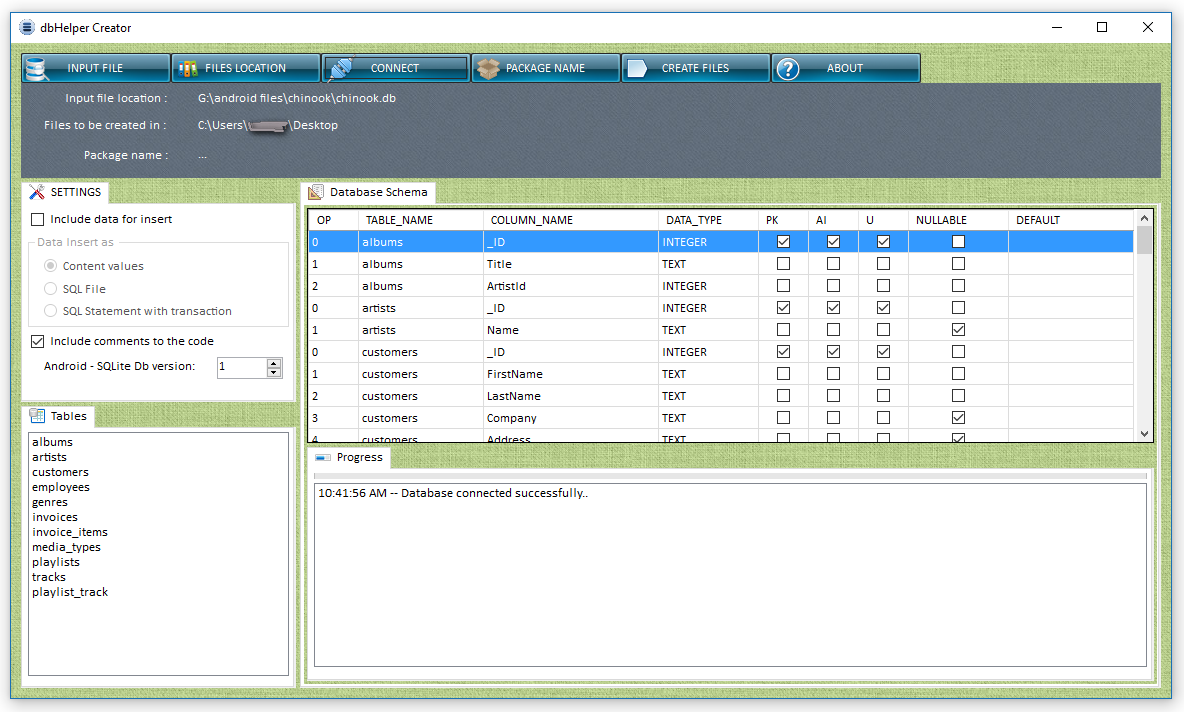Click the SQLite Db version input field

(x=242, y=367)
